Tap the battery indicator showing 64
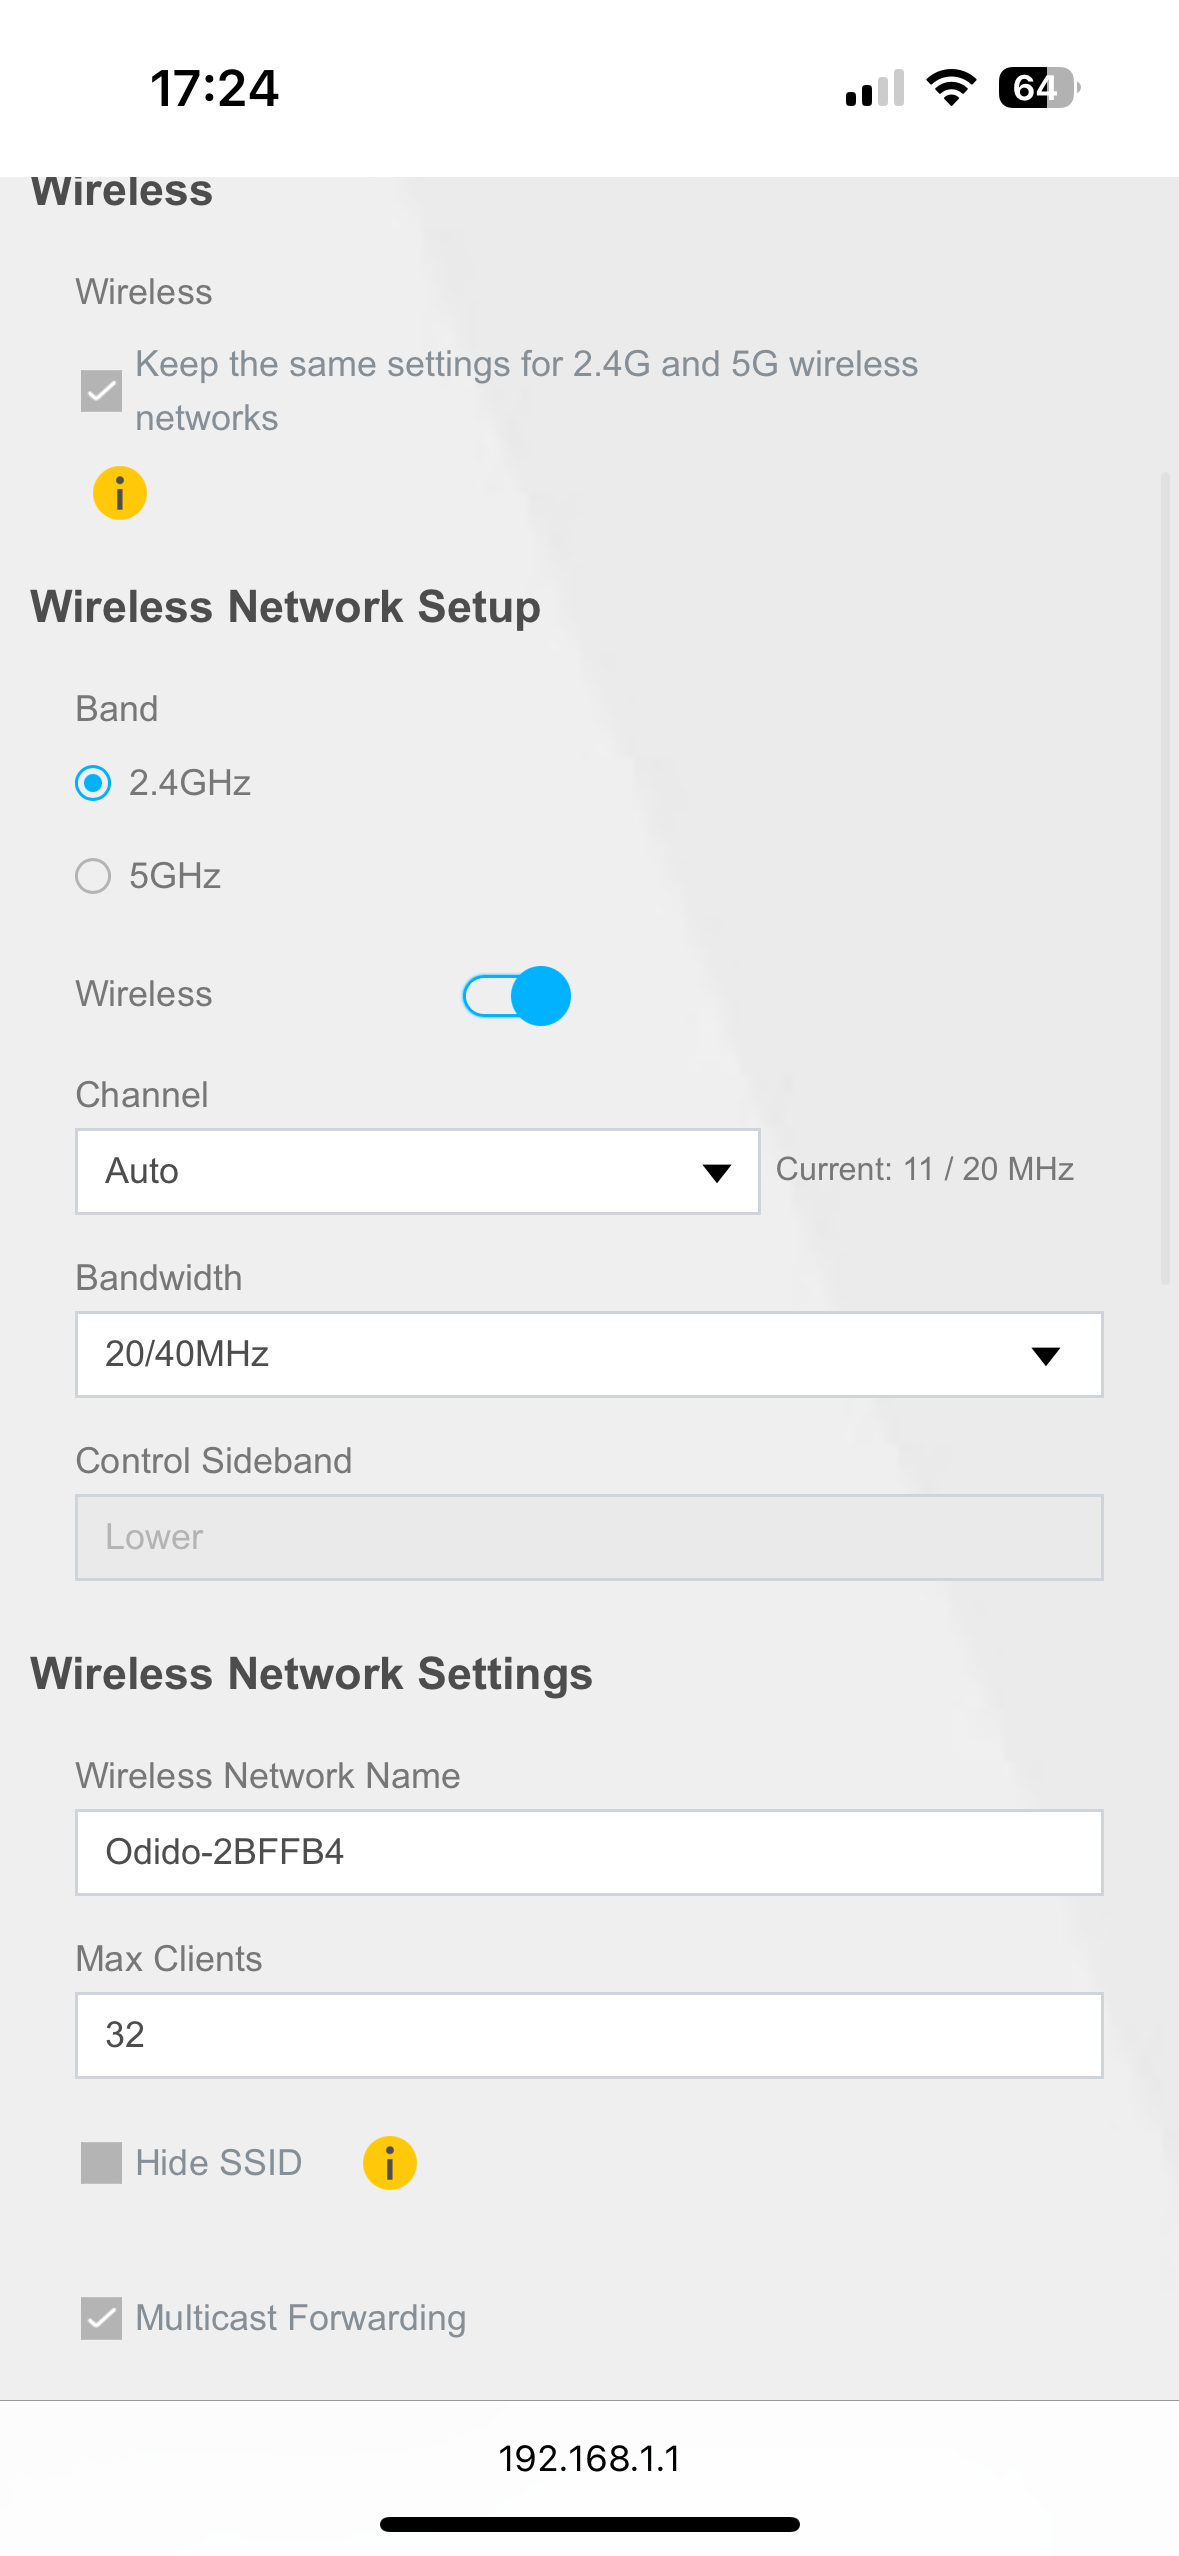1179x2556 pixels. click(1039, 88)
